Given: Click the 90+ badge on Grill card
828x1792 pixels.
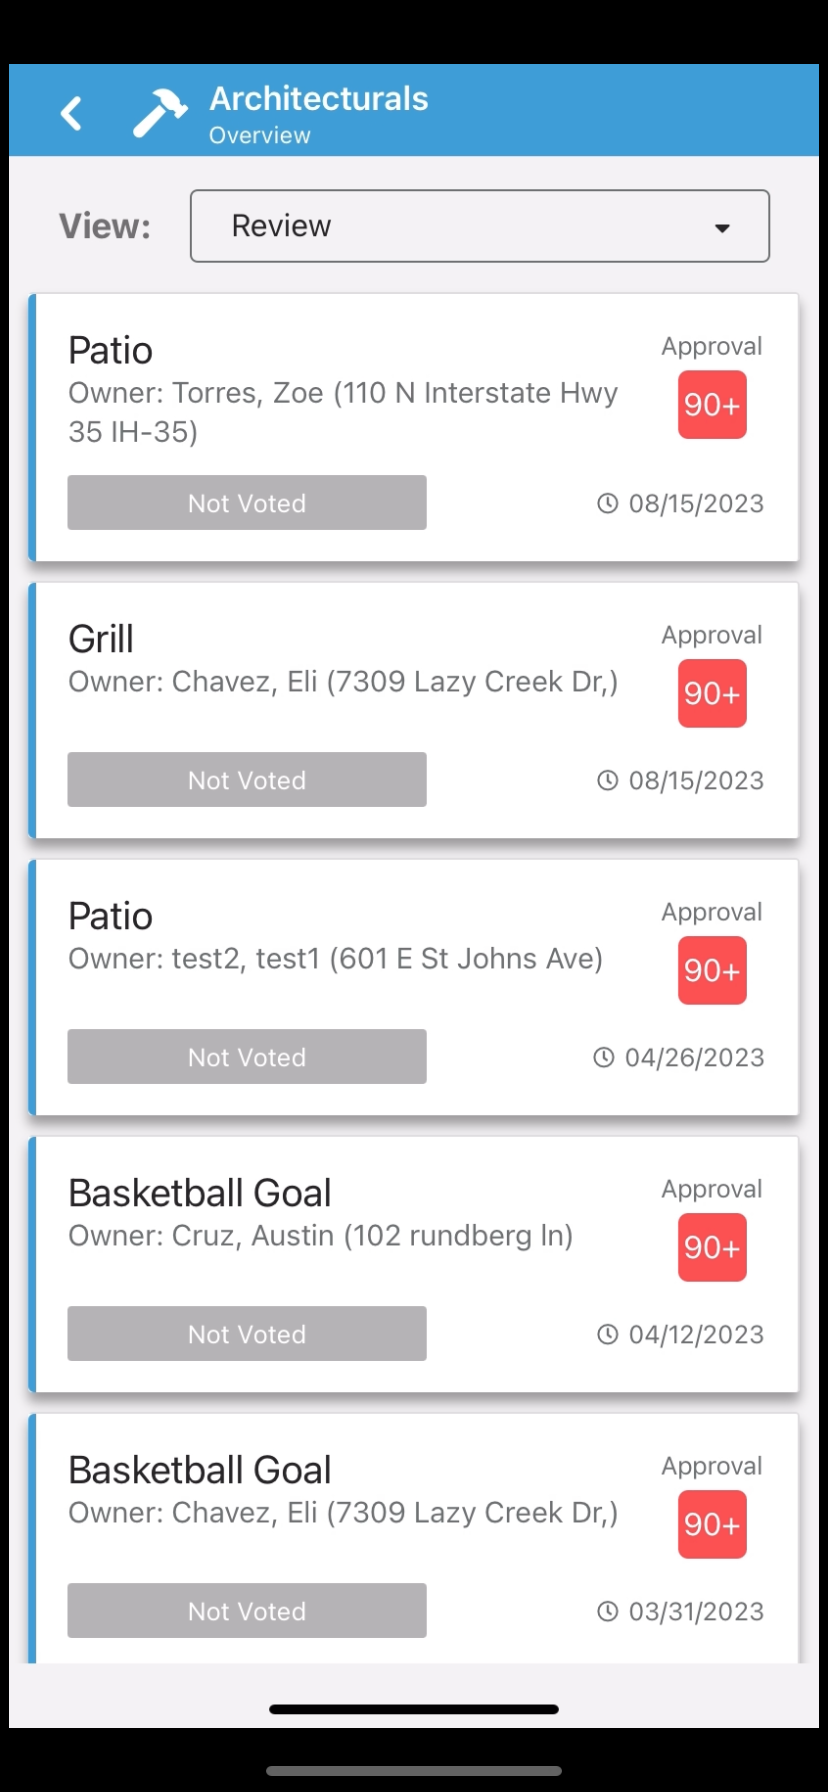Looking at the screenshot, I should (x=712, y=693).
